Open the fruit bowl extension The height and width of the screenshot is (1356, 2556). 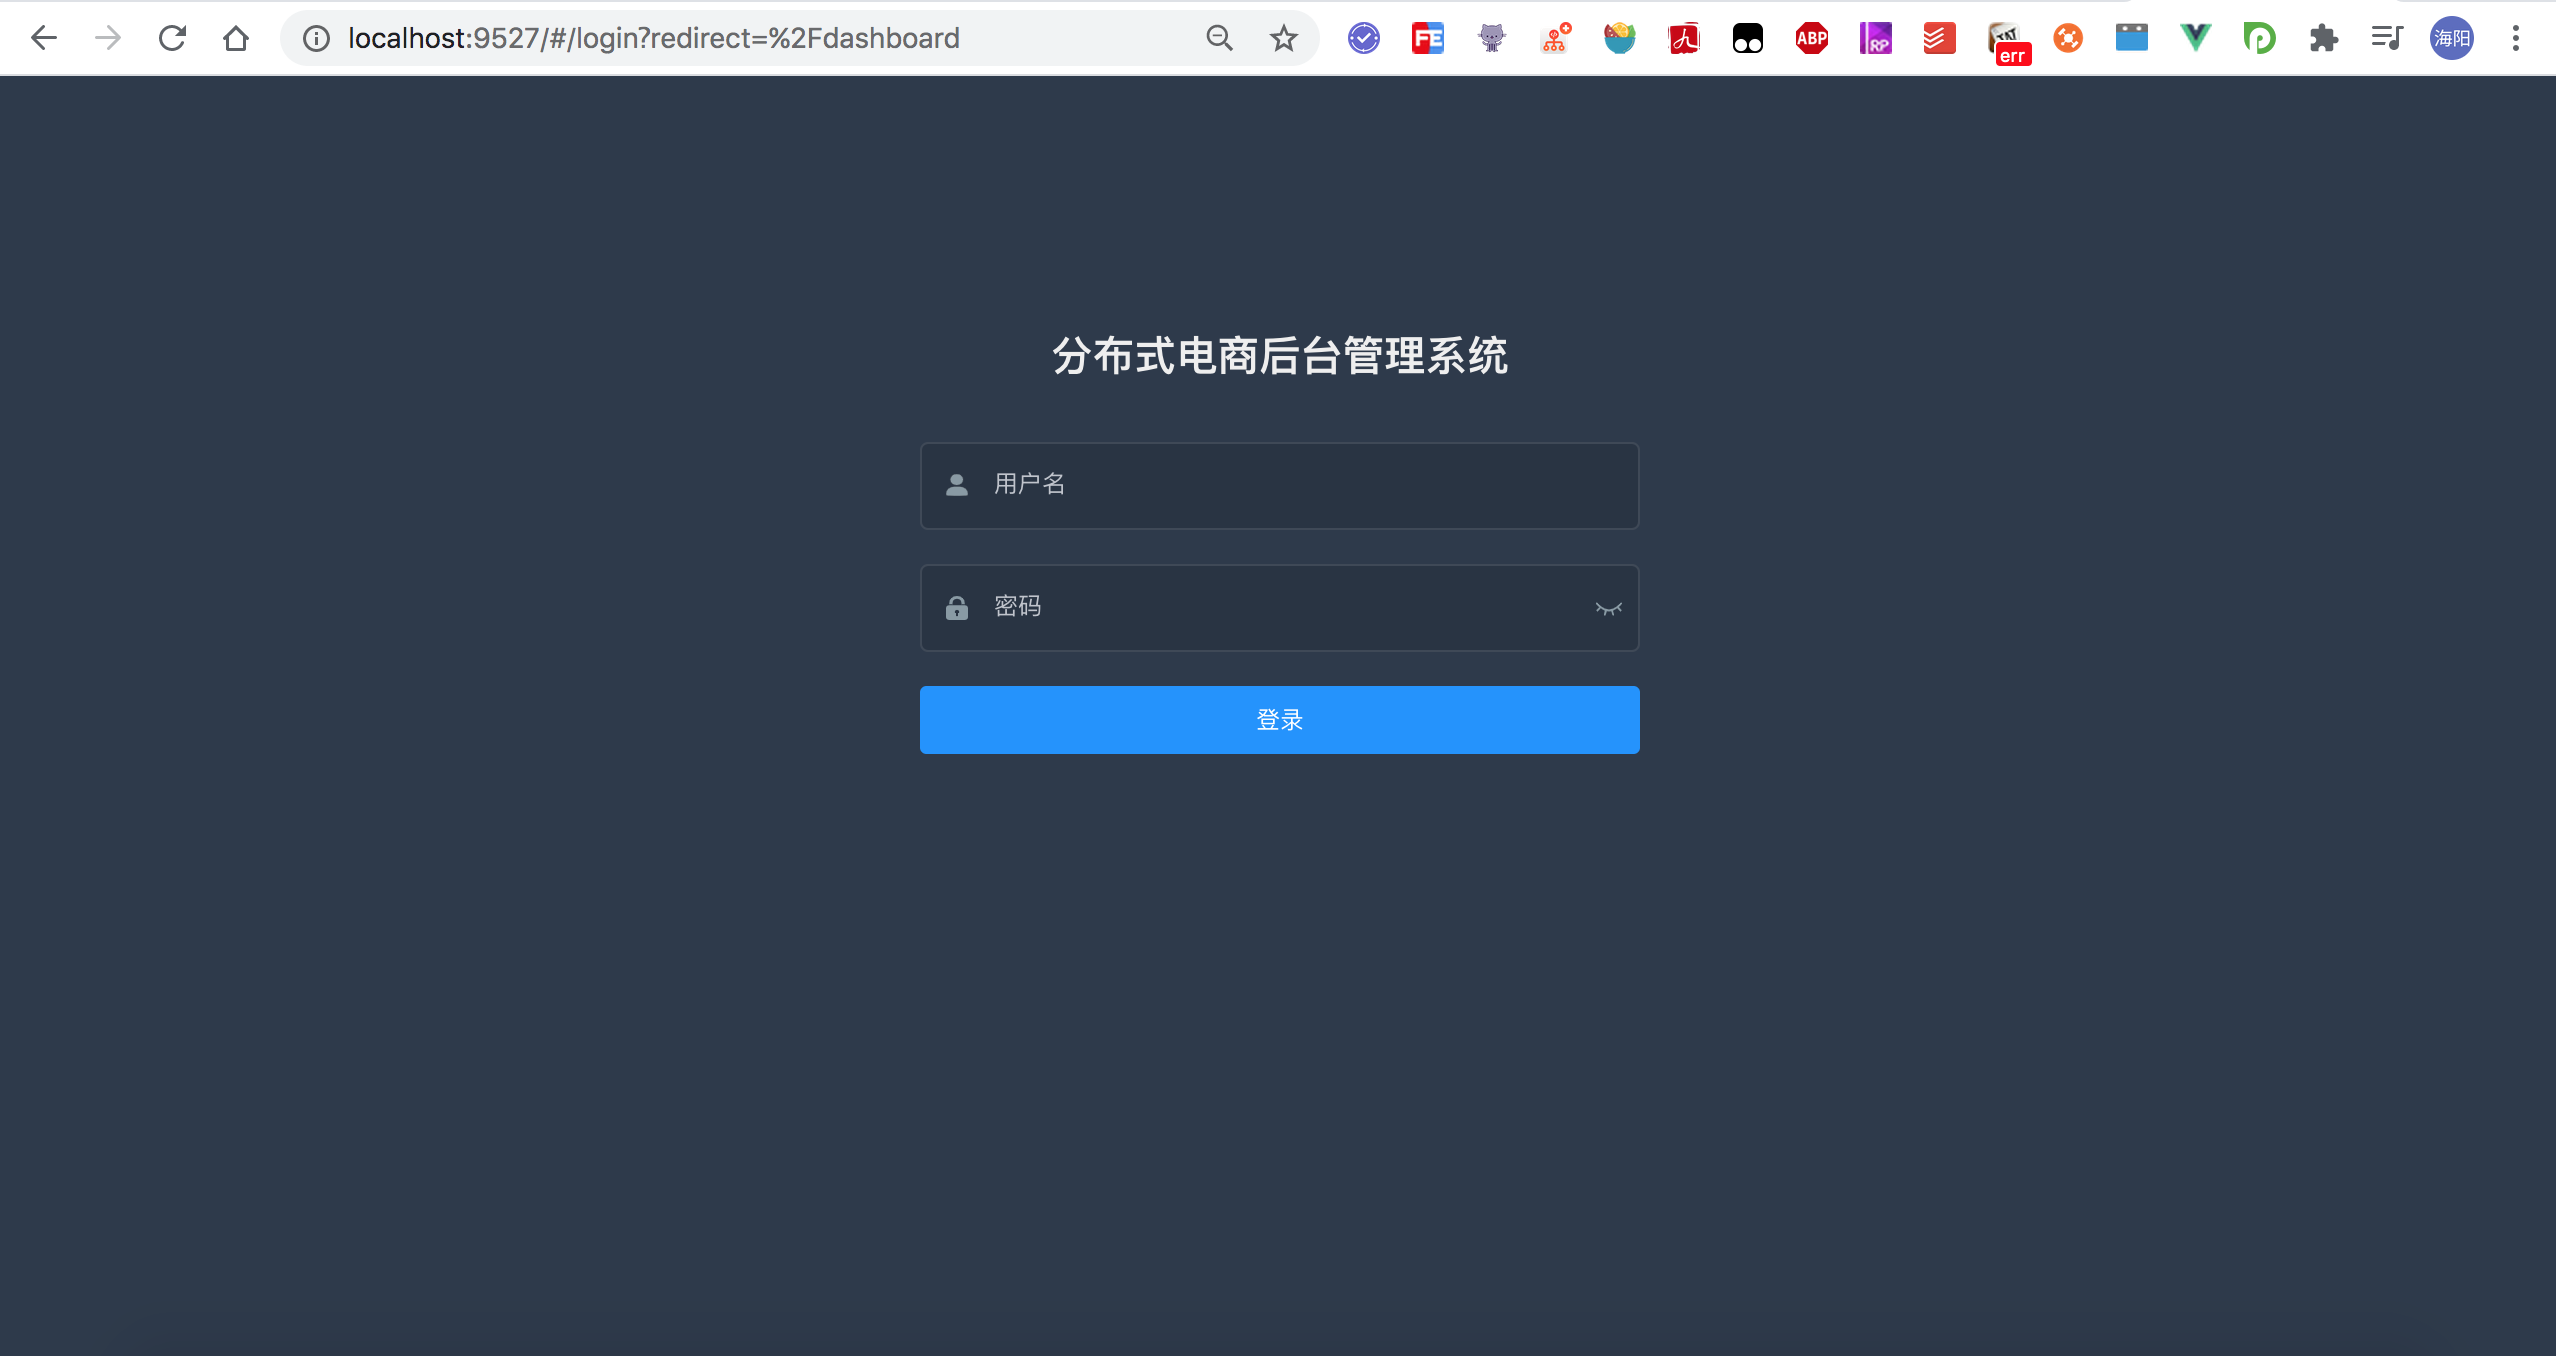tap(1620, 38)
